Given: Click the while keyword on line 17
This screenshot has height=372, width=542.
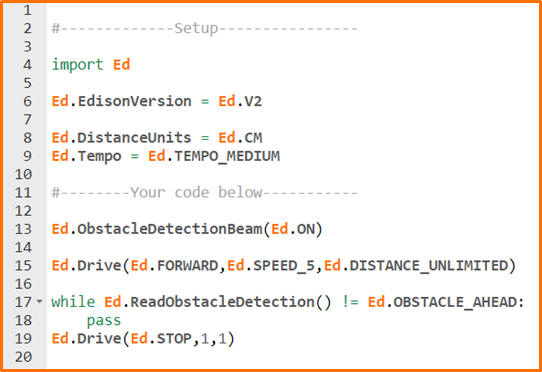Looking at the screenshot, I should [73, 302].
